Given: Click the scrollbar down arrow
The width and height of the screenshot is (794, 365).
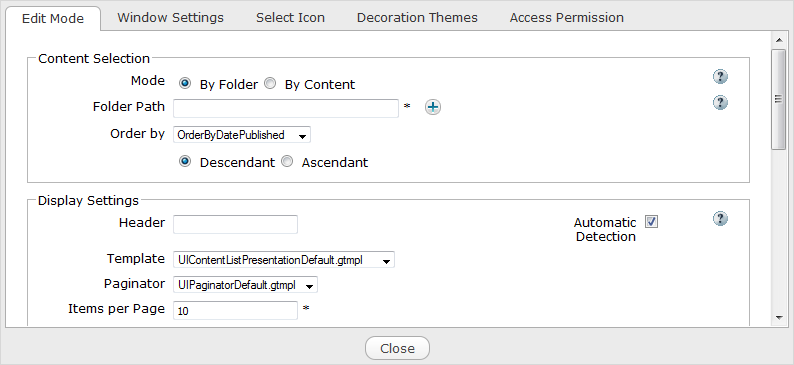Looking at the screenshot, I should point(778,317).
